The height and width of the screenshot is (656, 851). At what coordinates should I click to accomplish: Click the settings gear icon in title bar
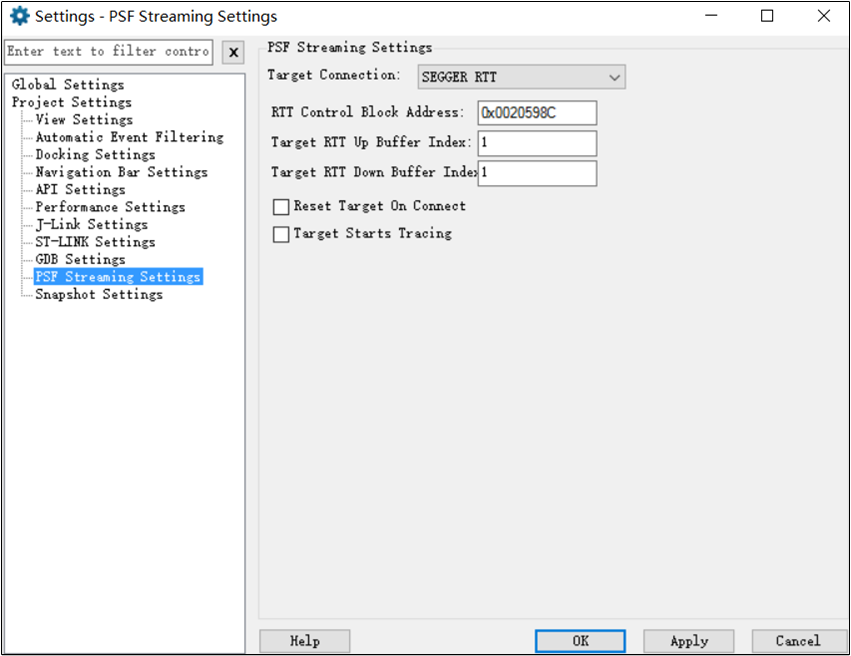tap(19, 17)
